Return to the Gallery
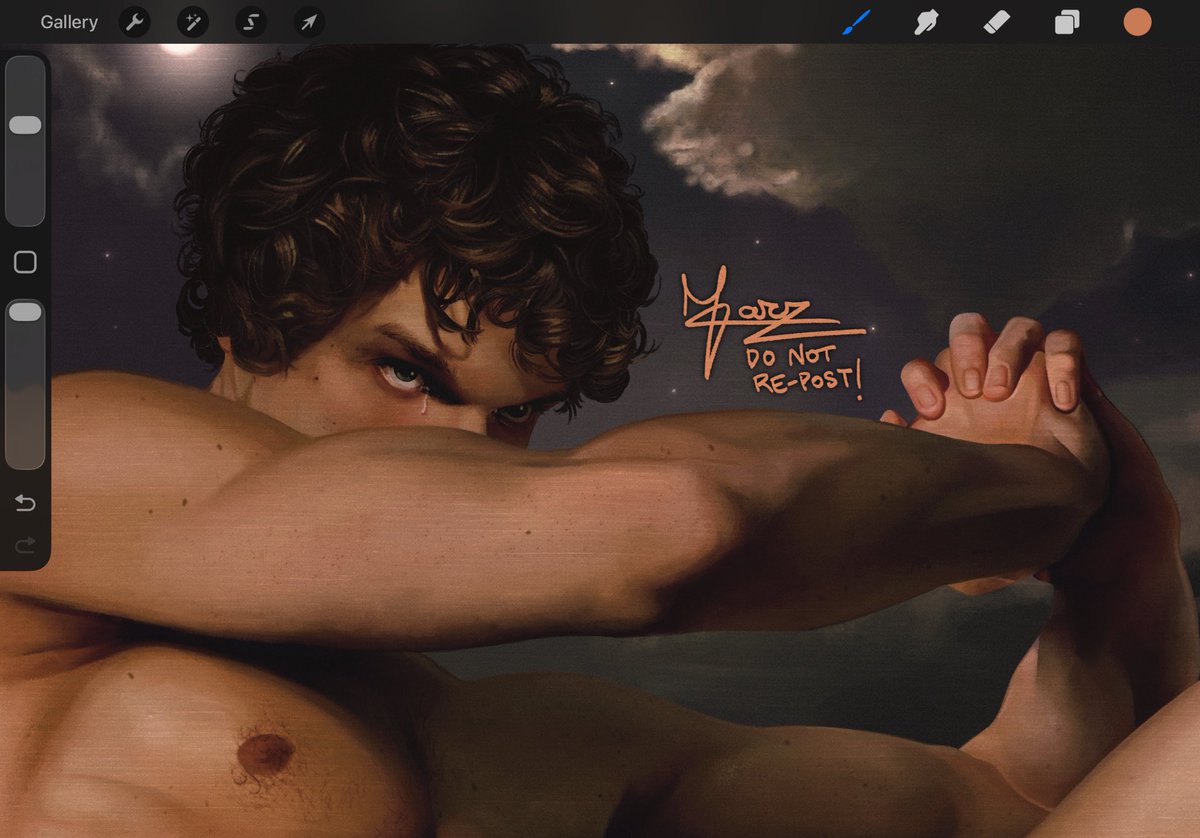The image size is (1200, 838). pyautogui.click(x=68, y=22)
